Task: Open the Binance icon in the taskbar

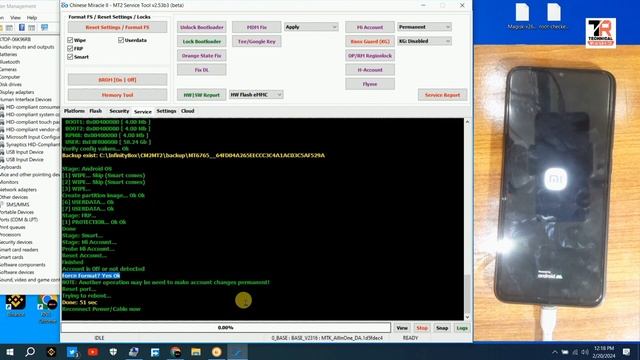Action: tap(51, 351)
